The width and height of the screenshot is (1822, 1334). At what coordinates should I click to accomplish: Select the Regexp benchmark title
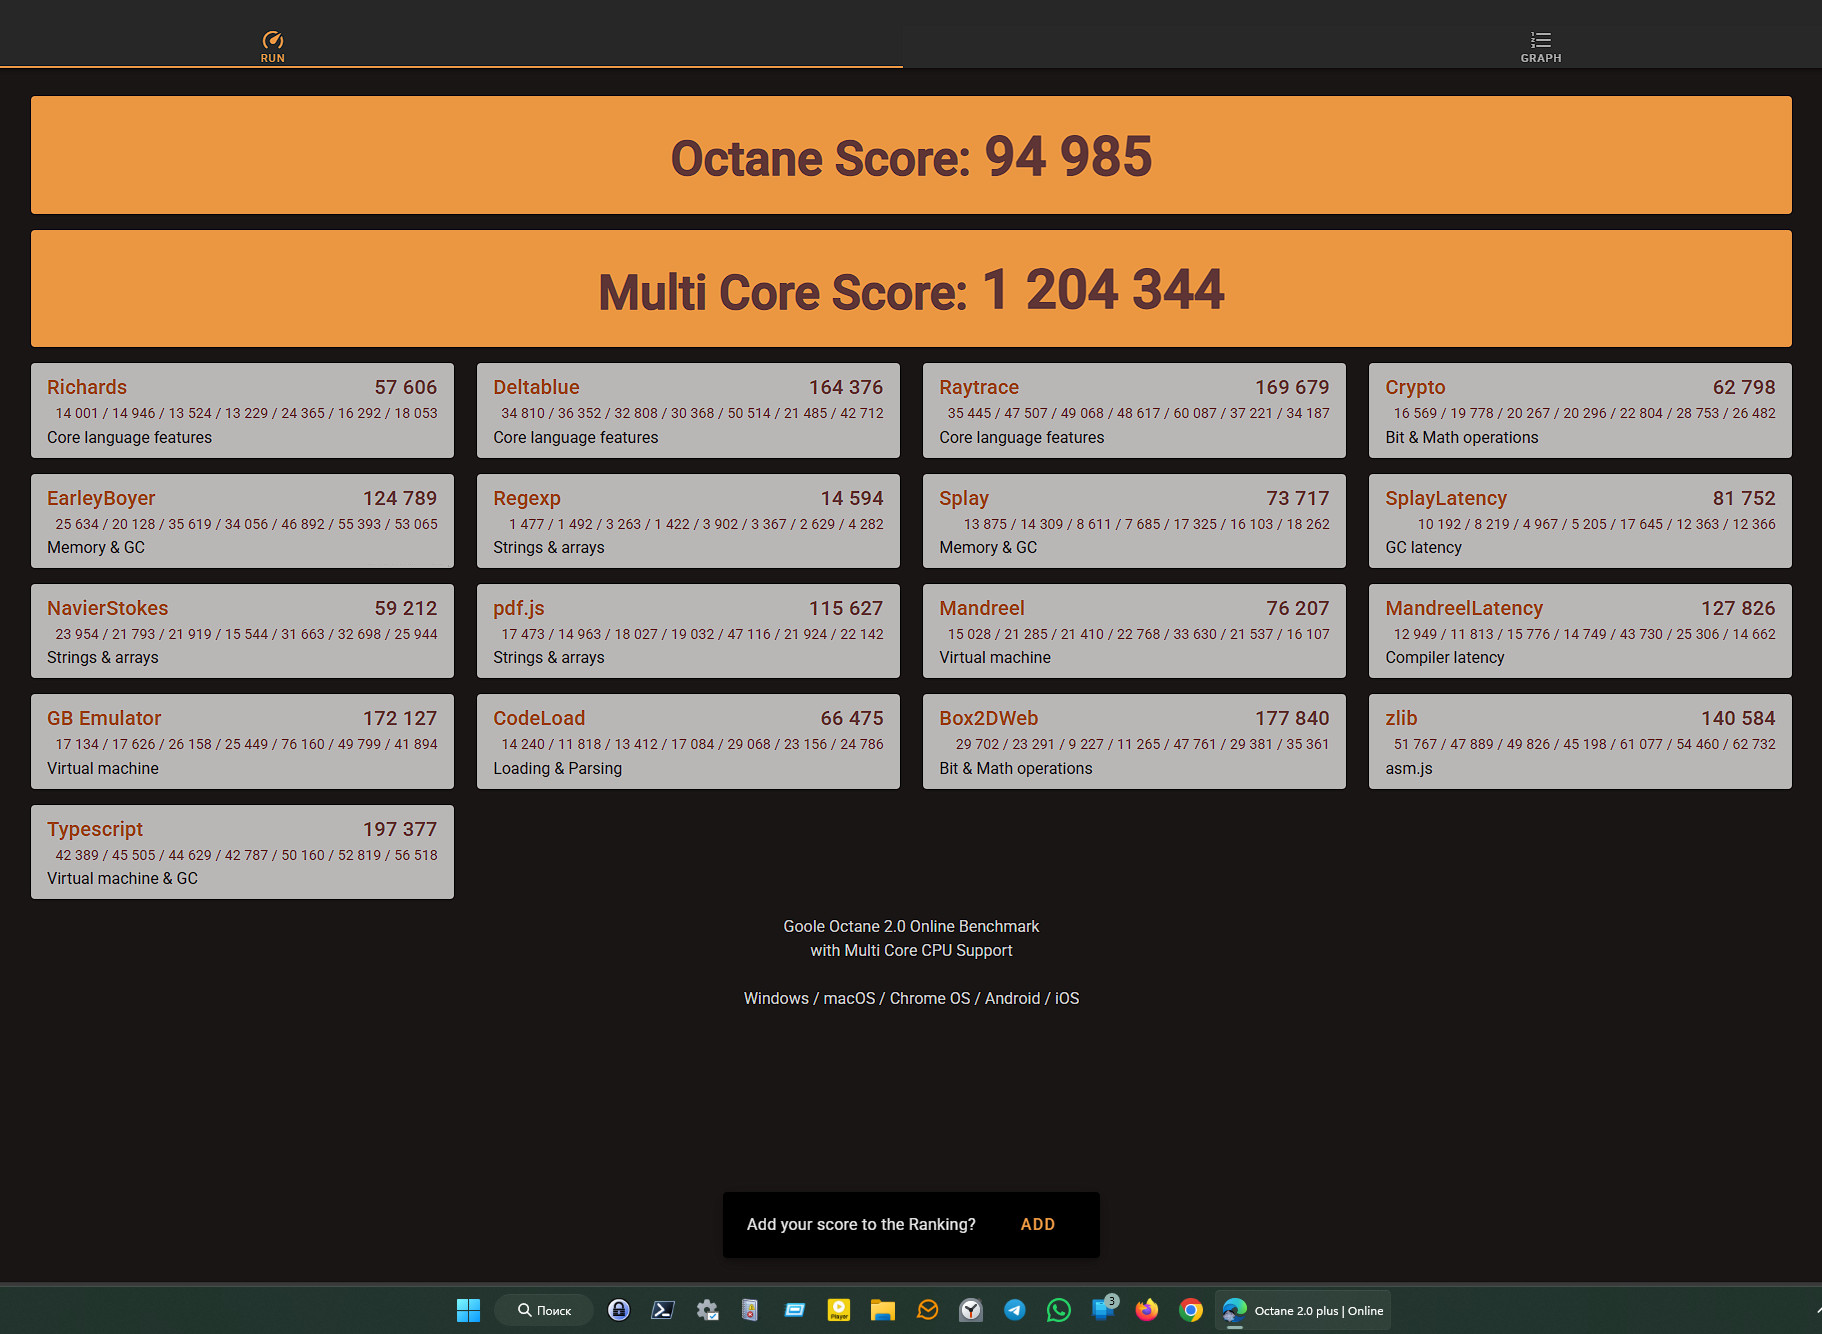tap(527, 498)
